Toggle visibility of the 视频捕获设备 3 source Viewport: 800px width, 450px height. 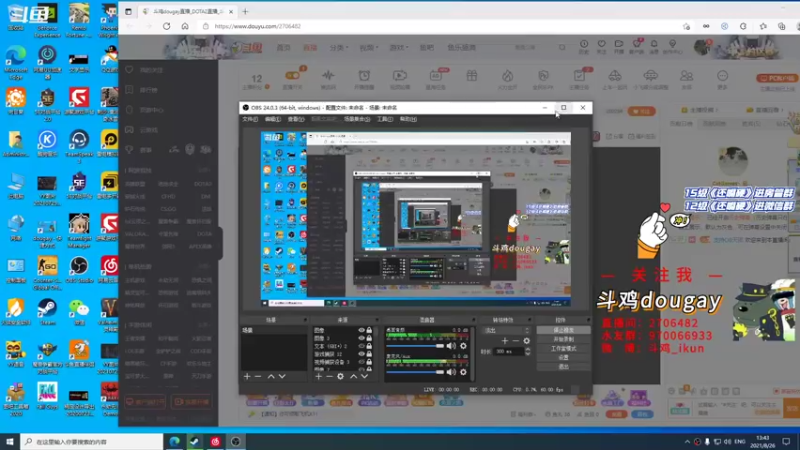point(361,362)
